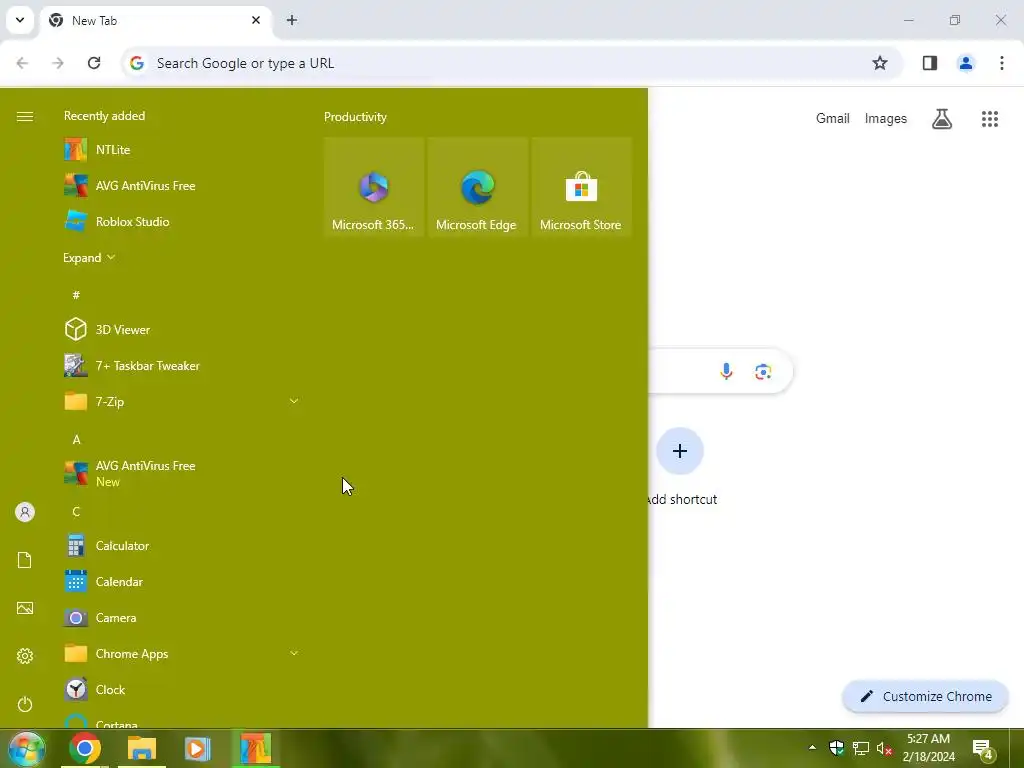Click the A letter section header

click(x=76, y=440)
